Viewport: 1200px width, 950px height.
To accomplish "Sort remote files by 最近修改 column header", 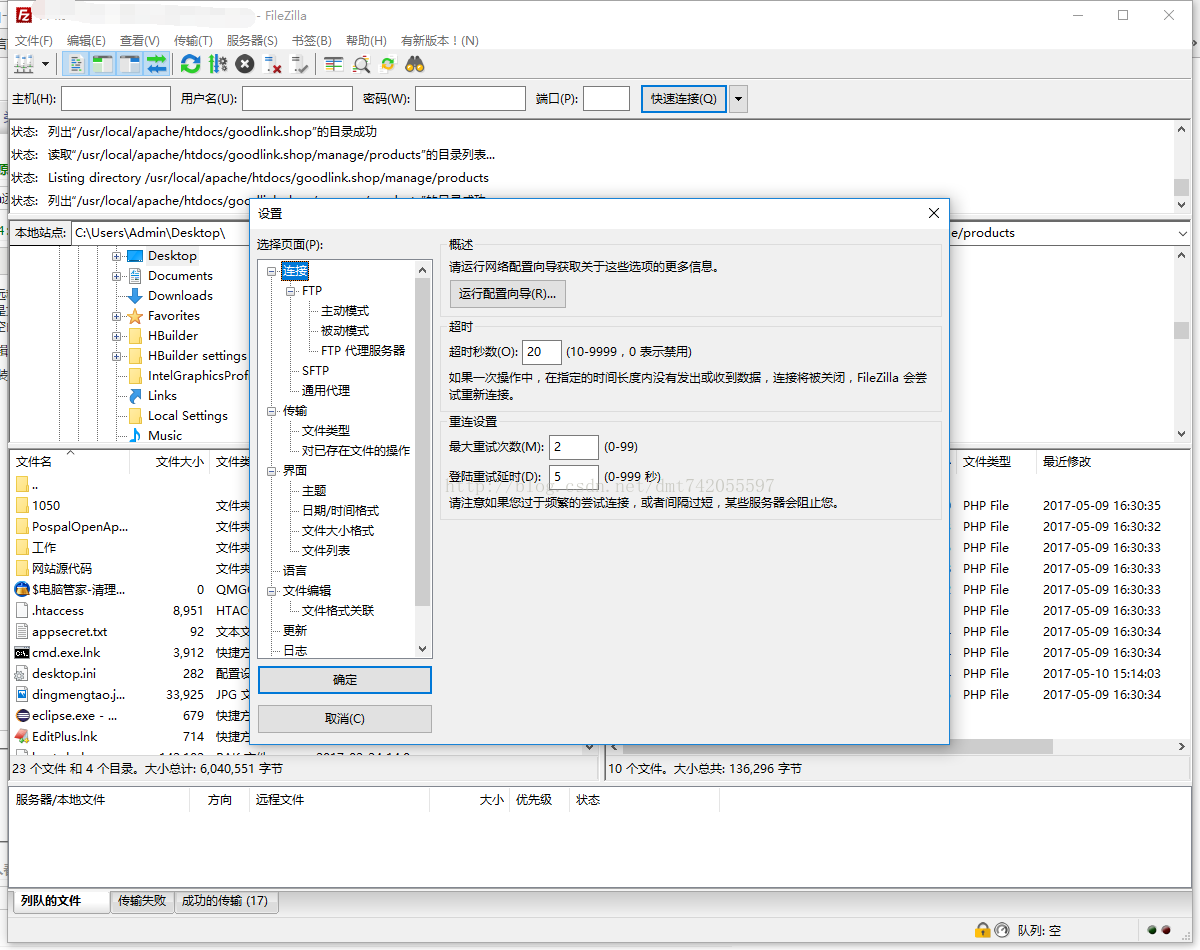I will (x=1112, y=462).
